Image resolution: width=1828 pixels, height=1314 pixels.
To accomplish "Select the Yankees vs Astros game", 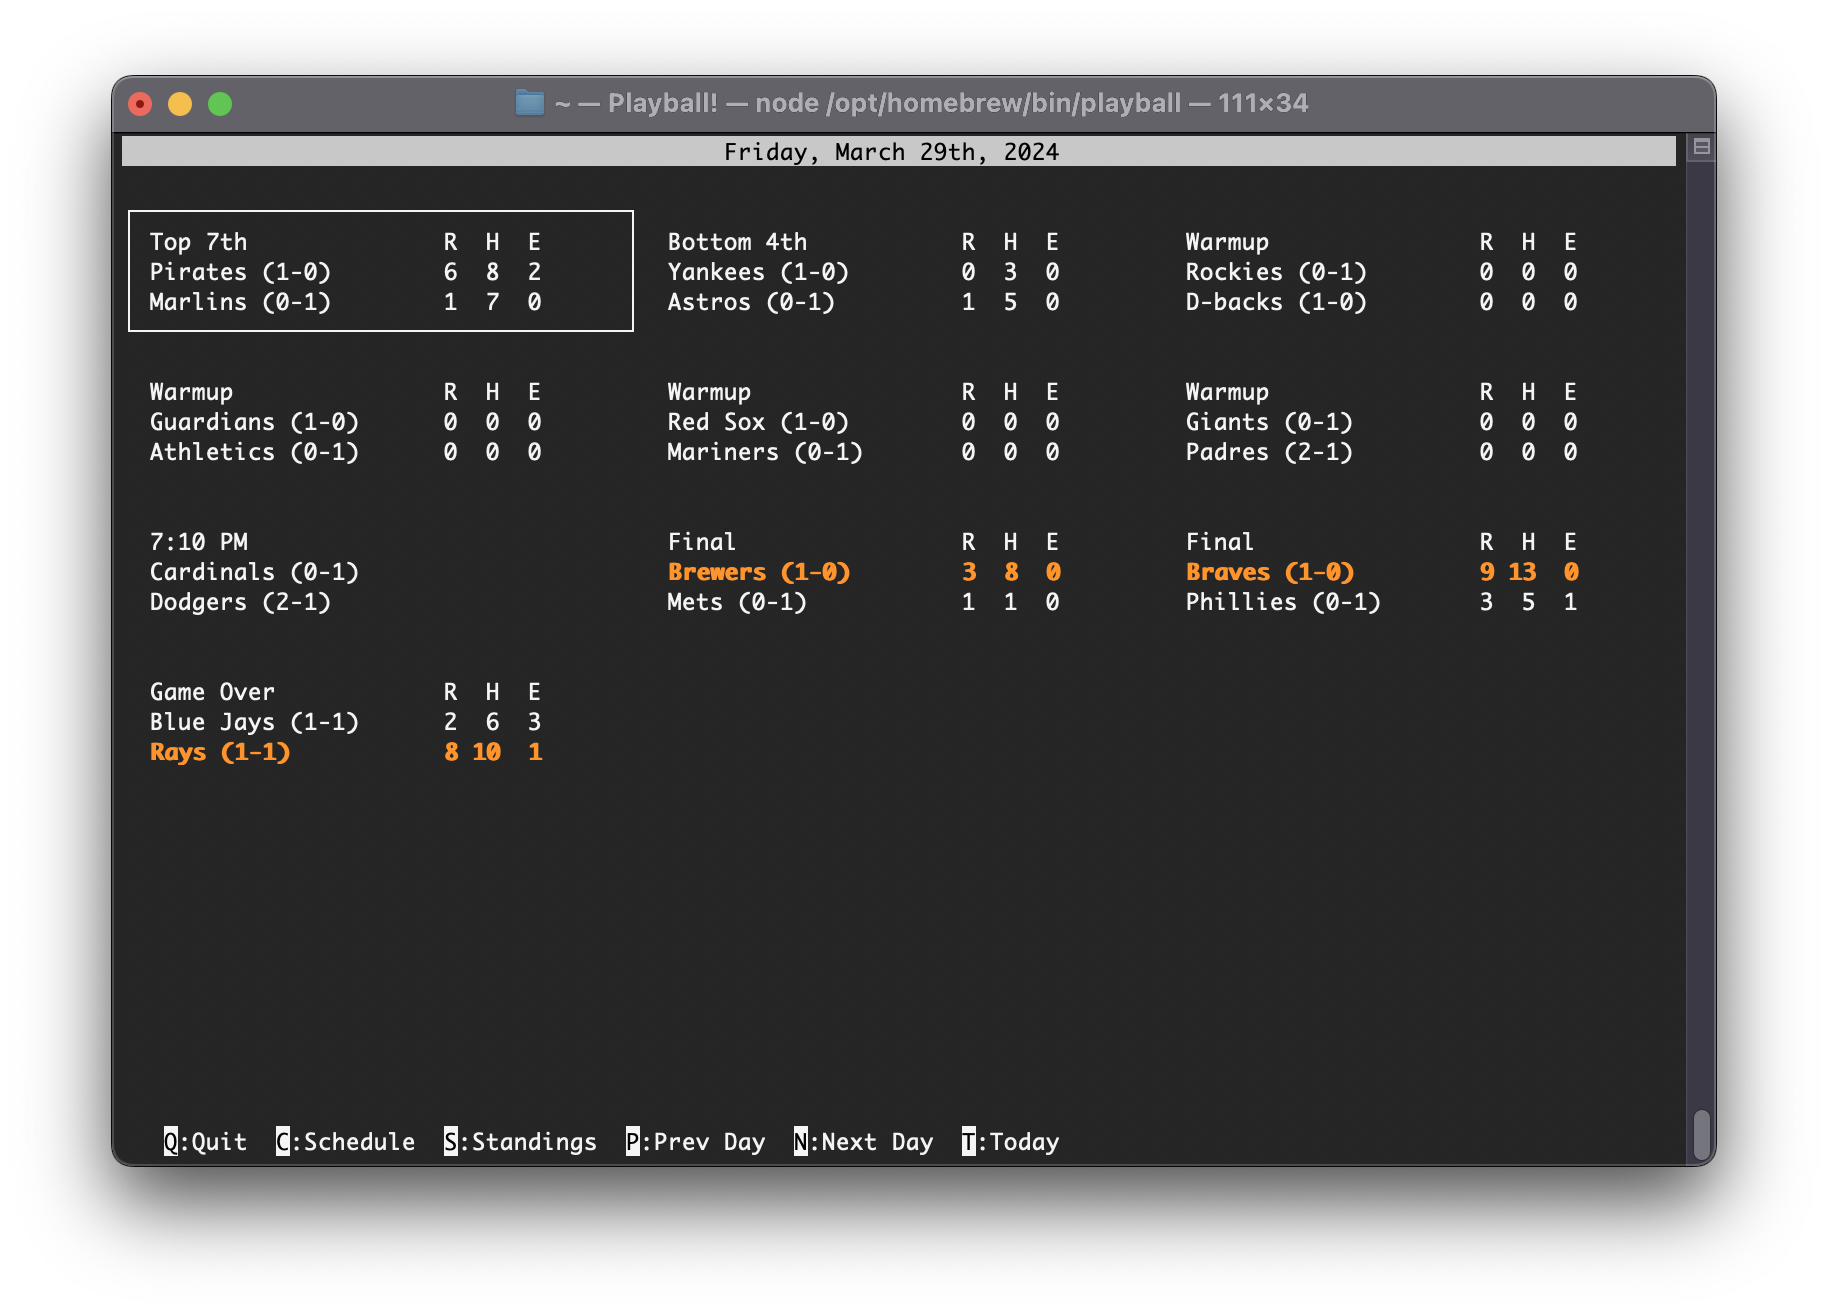I will coord(863,272).
